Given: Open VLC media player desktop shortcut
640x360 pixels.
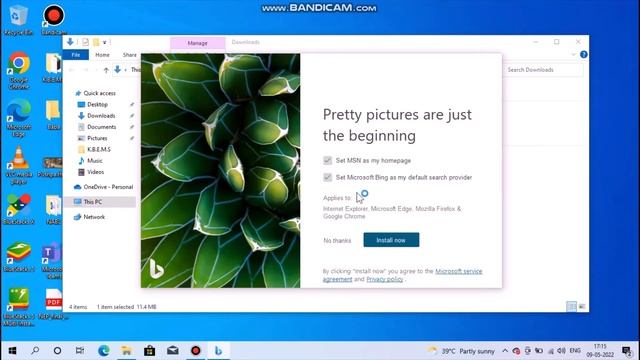Looking at the screenshot, I should pyautogui.click(x=19, y=165).
